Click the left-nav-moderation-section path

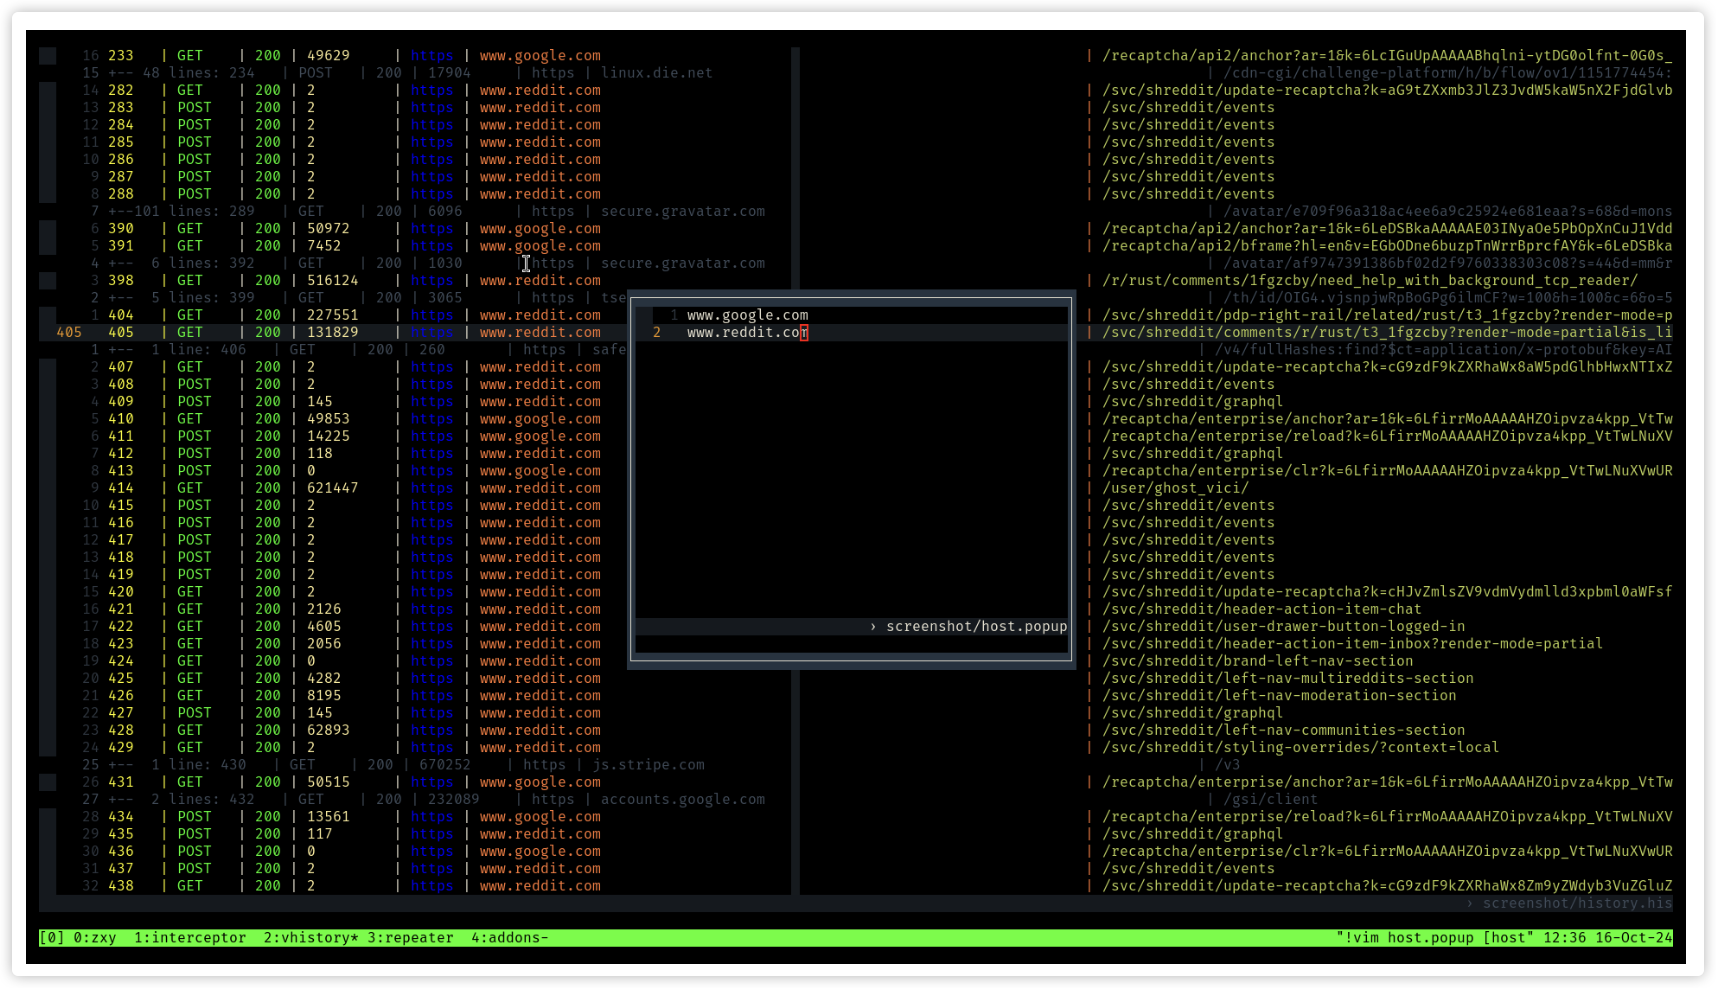tap(1279, 696)
